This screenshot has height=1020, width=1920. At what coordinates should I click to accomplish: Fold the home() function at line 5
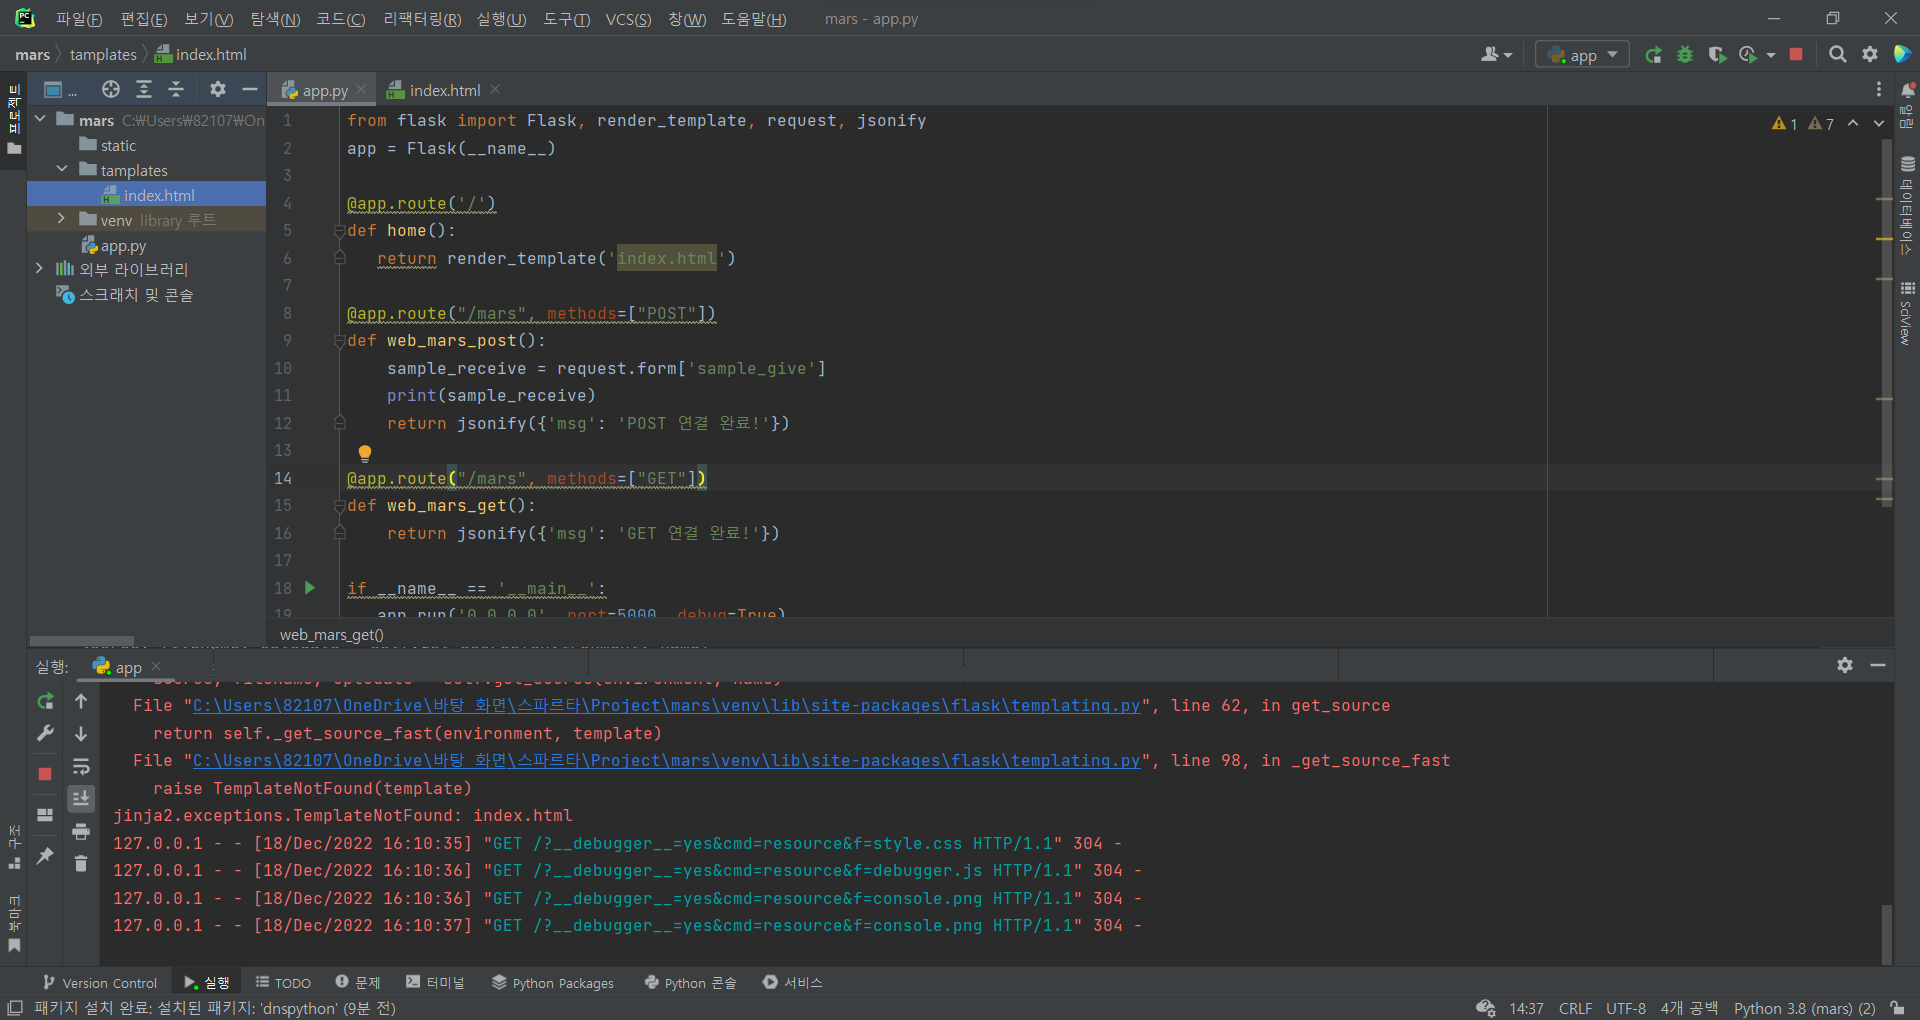(339, 231)
